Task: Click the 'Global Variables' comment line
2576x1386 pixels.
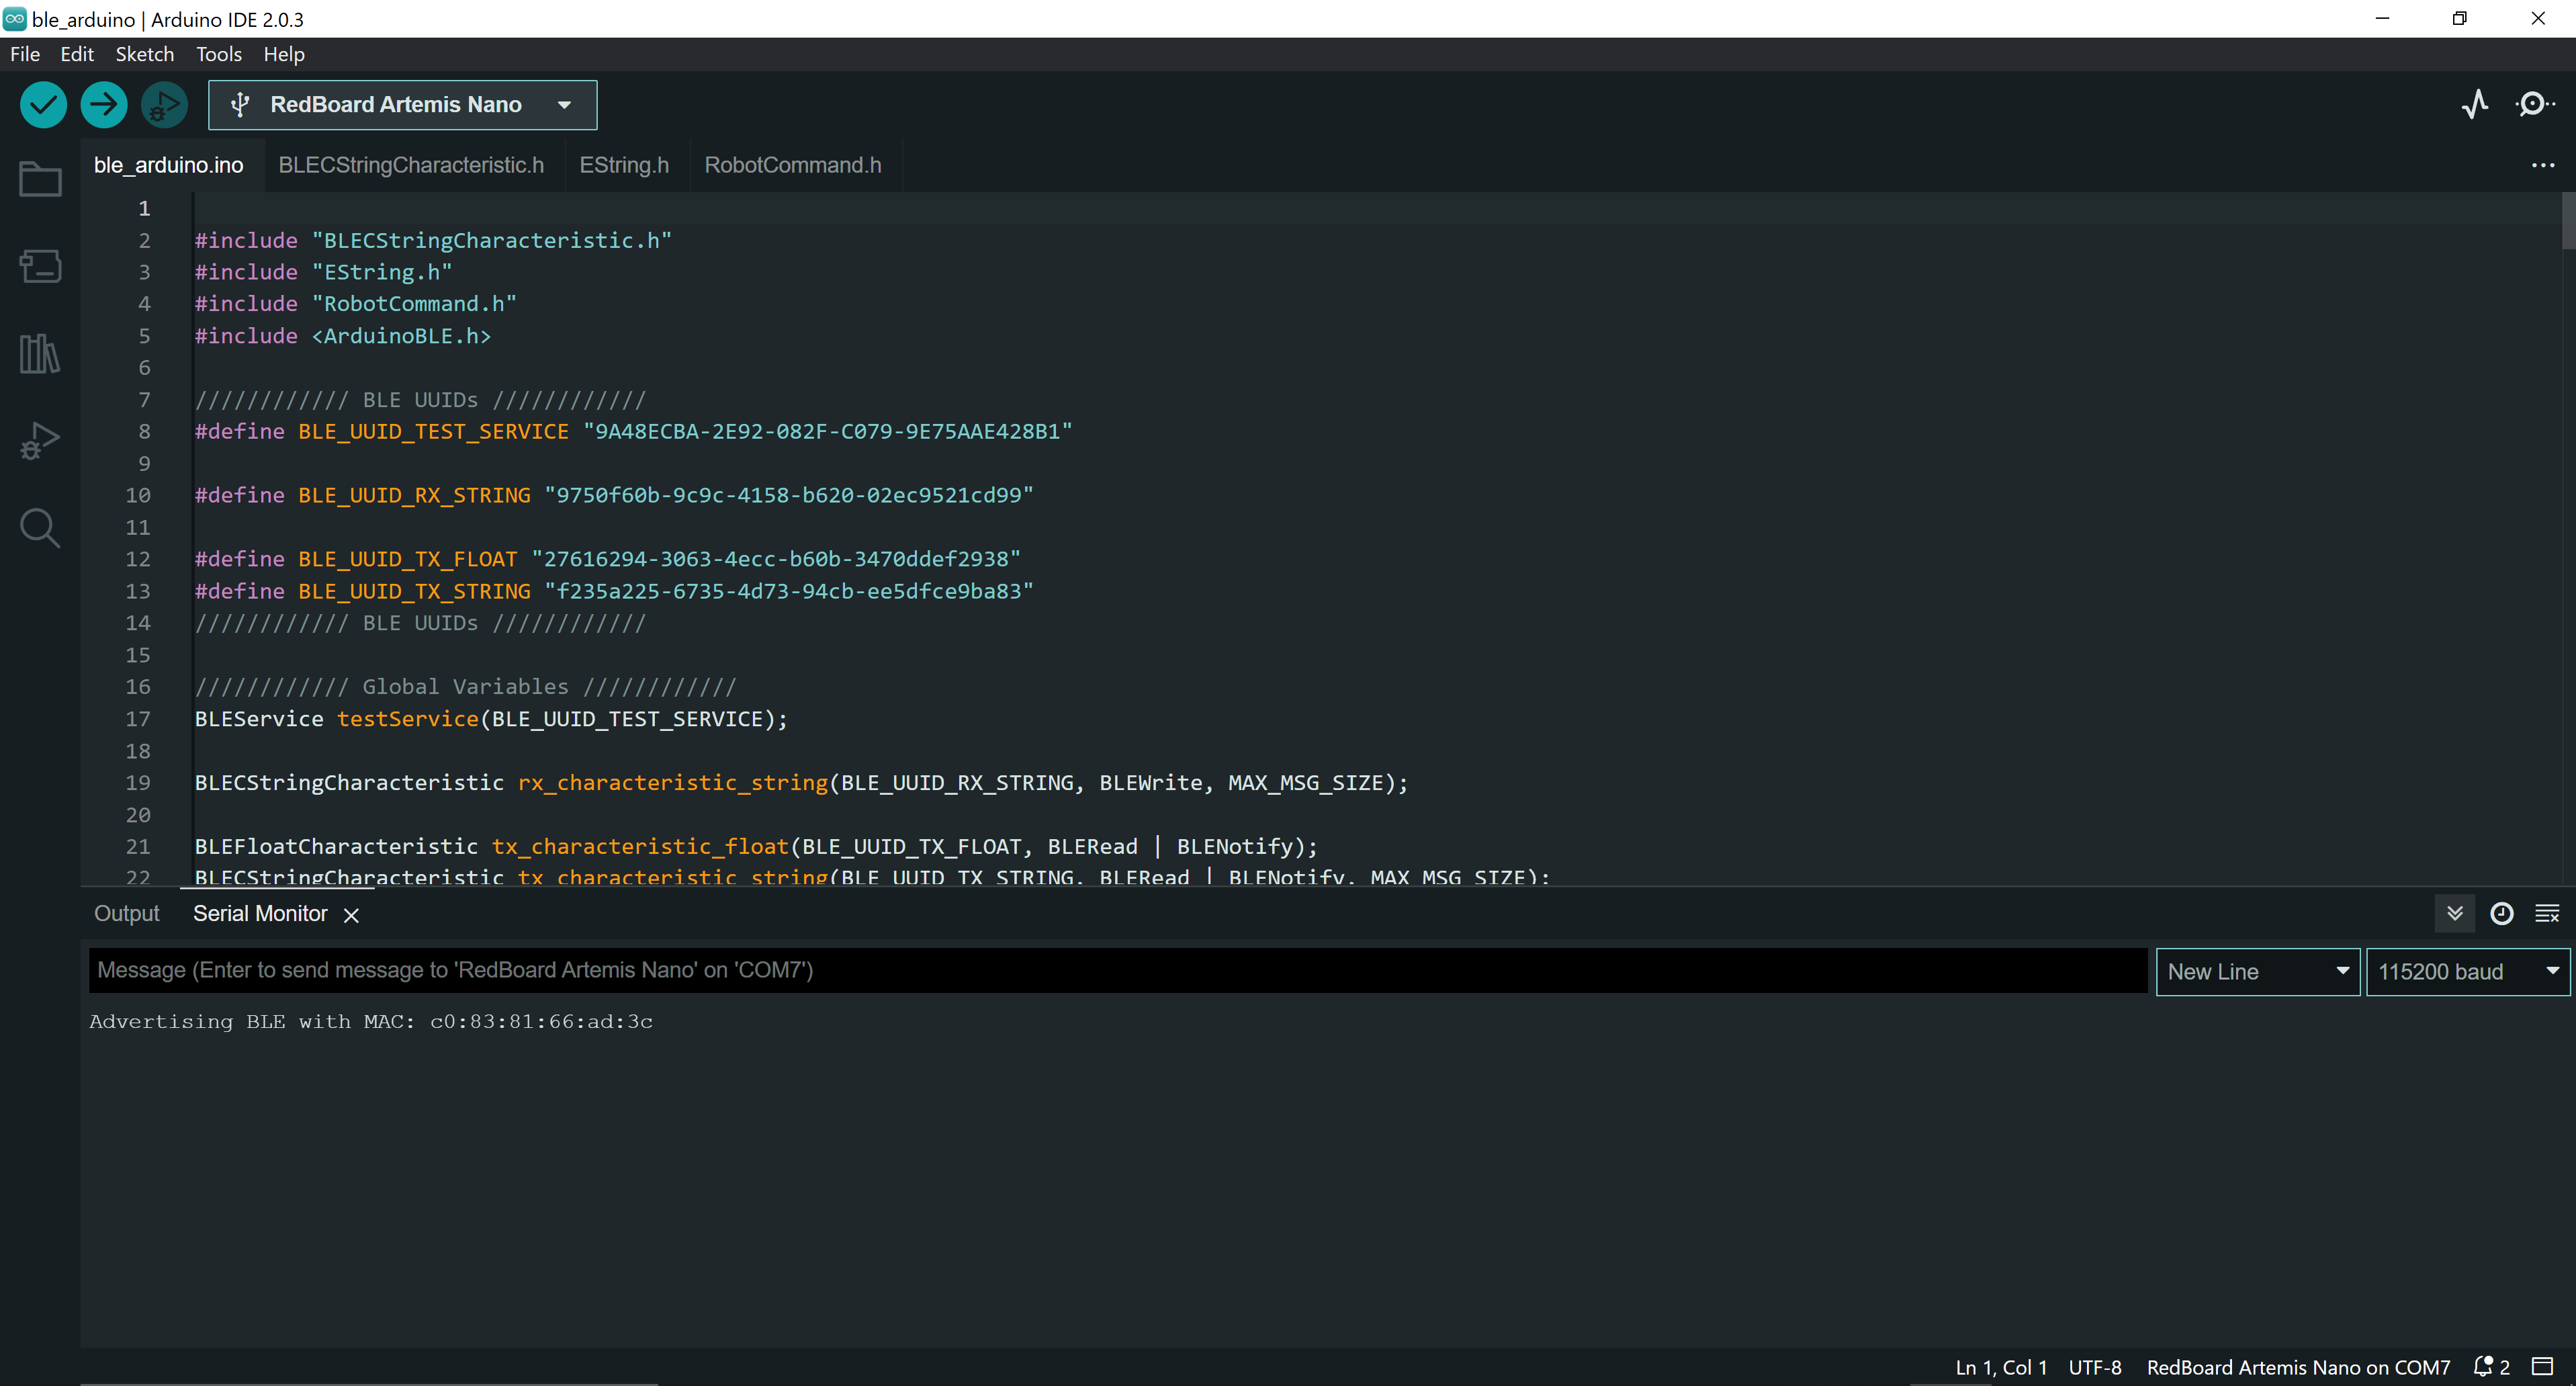Action: 465,687
